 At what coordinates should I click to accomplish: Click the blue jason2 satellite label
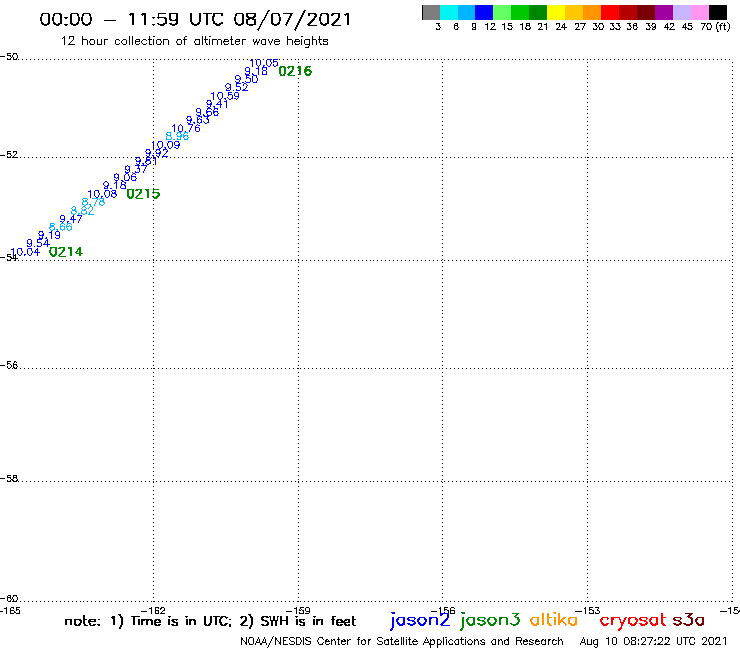coord(420,621)
